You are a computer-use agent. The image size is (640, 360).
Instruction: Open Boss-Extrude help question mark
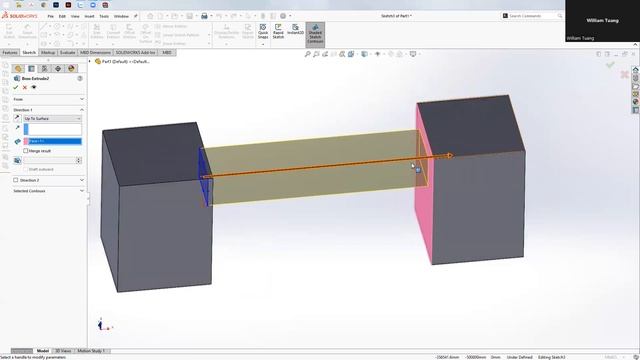pos(80,78)
